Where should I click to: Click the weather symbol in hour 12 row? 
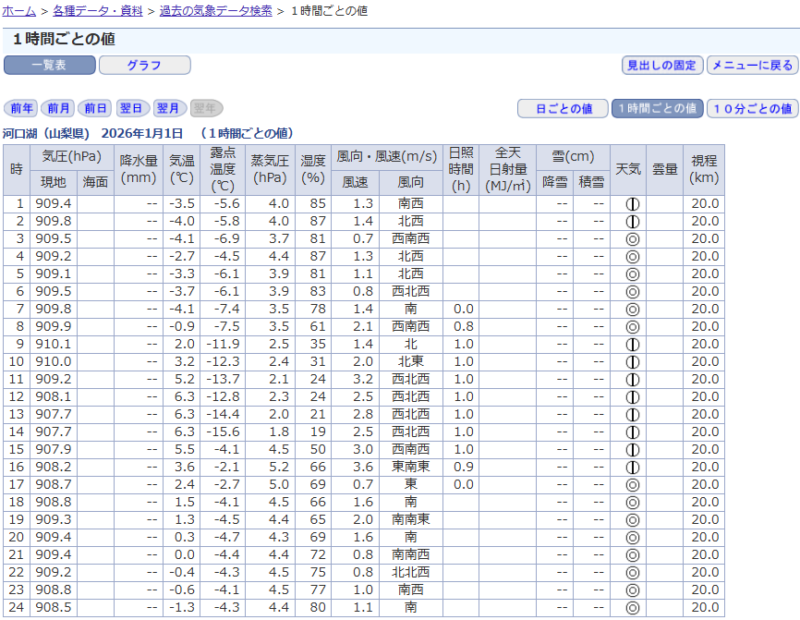631,397
